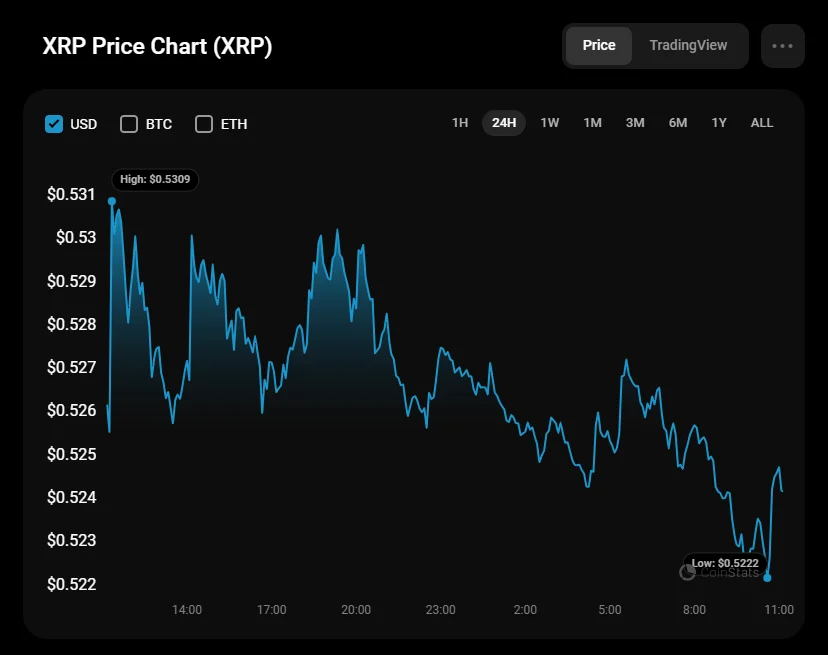Open the three-dot more options menu
The width and height of the screenshot is (828, 655).
782,46
